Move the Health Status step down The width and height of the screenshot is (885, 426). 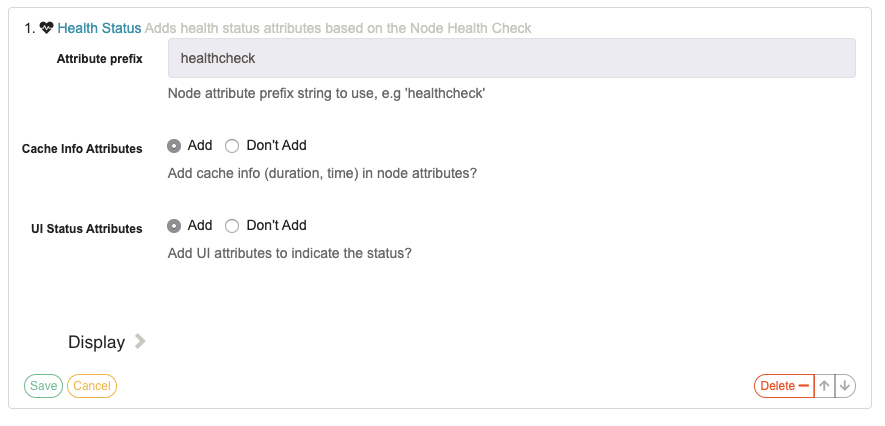[845, 386]
